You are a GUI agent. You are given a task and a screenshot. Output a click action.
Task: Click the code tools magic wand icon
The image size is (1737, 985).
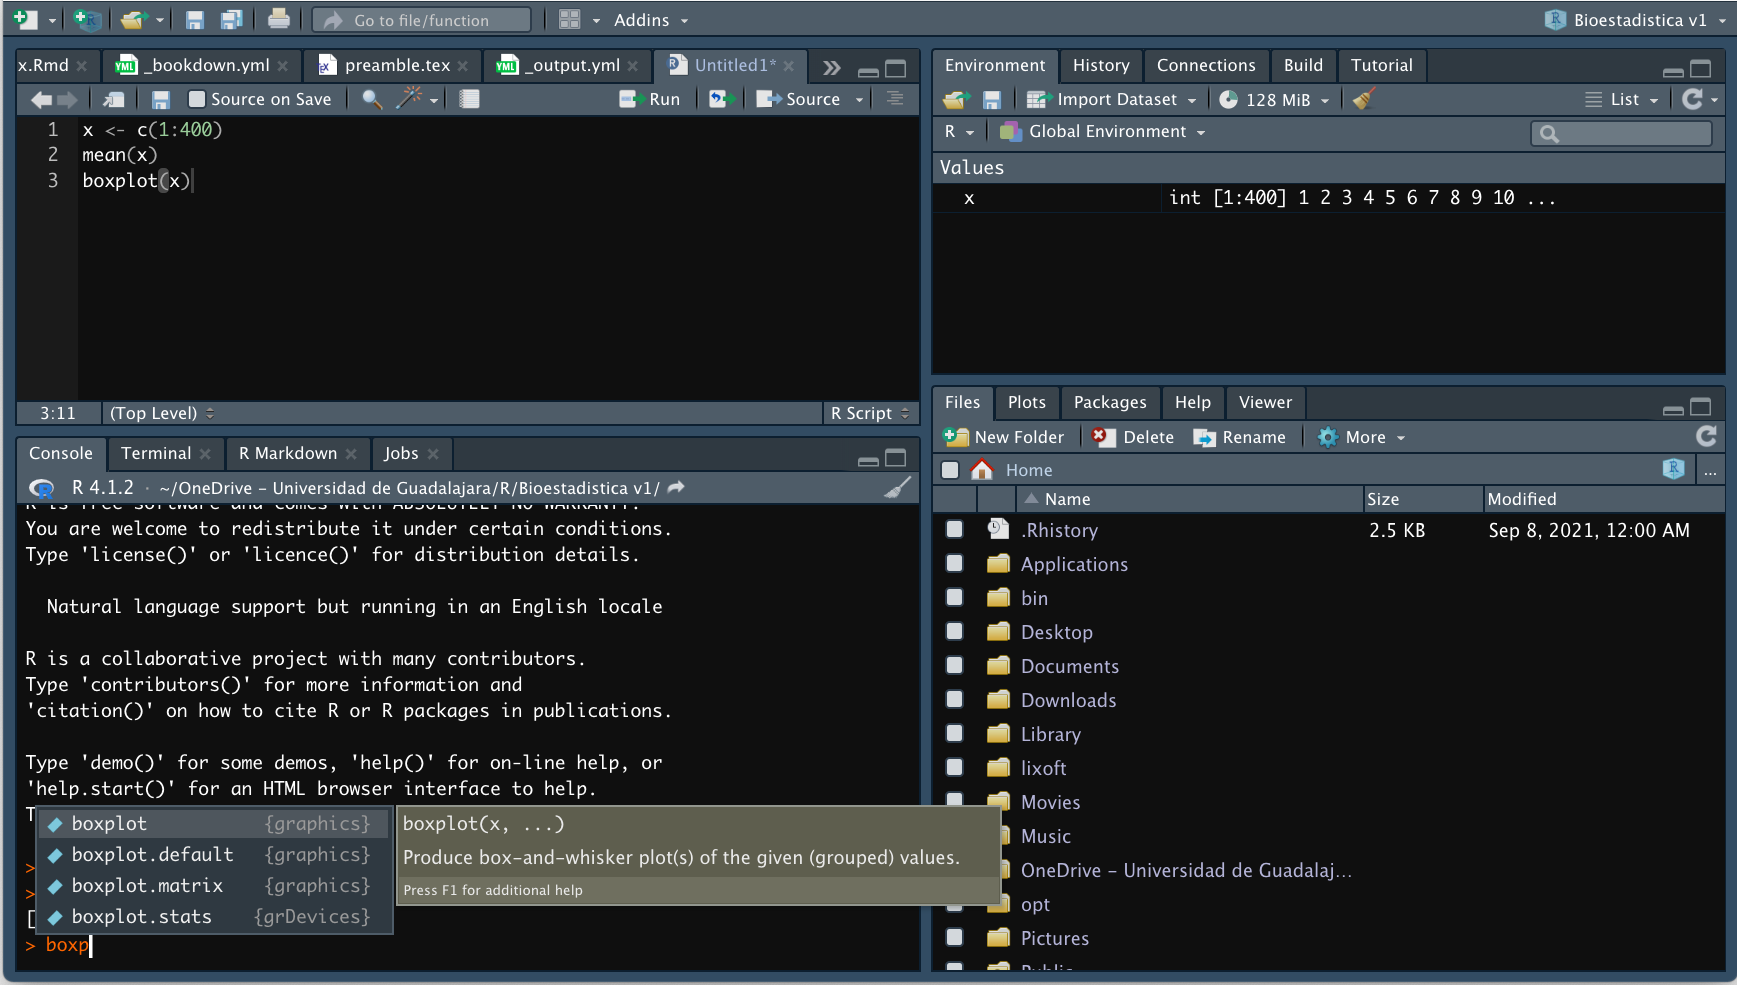tap(410, 99)
